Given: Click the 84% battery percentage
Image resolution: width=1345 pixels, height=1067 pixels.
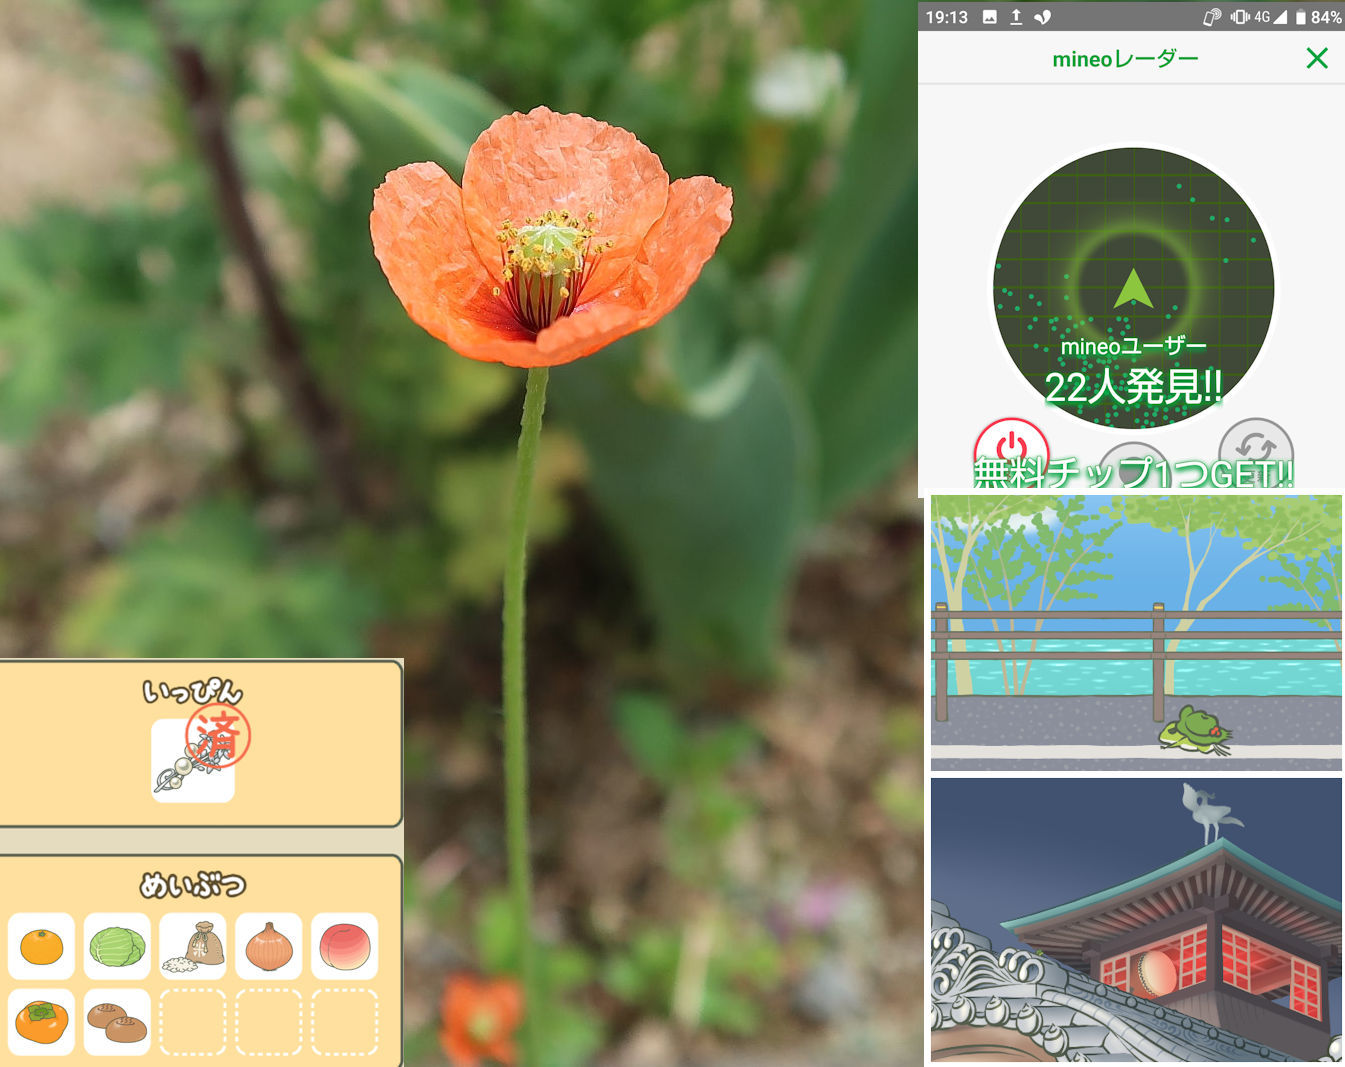Looking at the screenshot, I should click(1326, 17).
